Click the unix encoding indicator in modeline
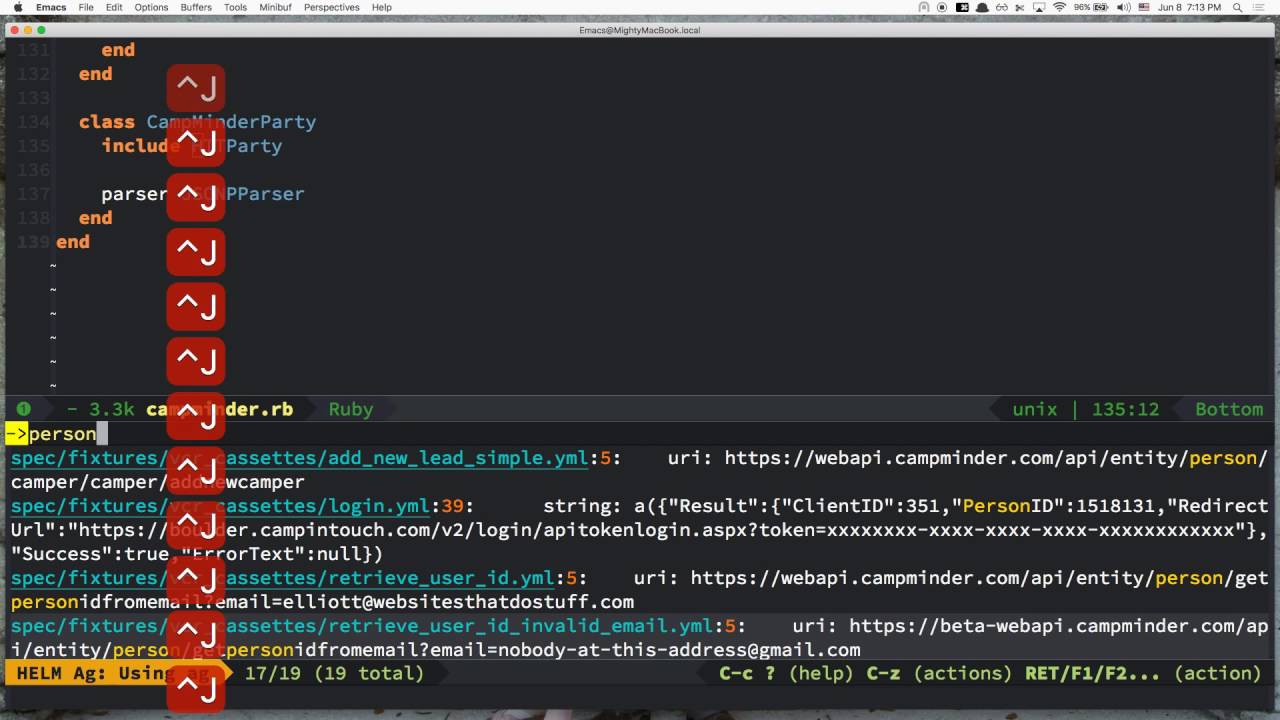Image resolution: width=1280 pixels, height=720 pixels. (x=1034, y=409)
